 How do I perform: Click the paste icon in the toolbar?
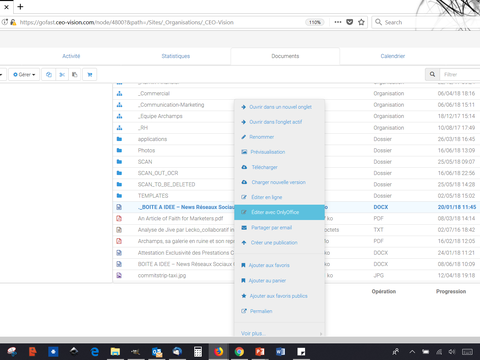coord(75,74)
